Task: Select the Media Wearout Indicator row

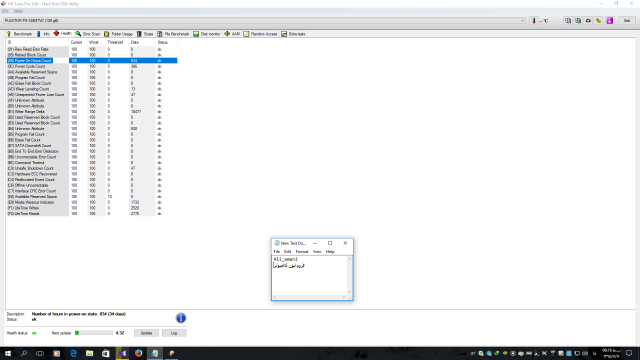Action: (92, 202)
